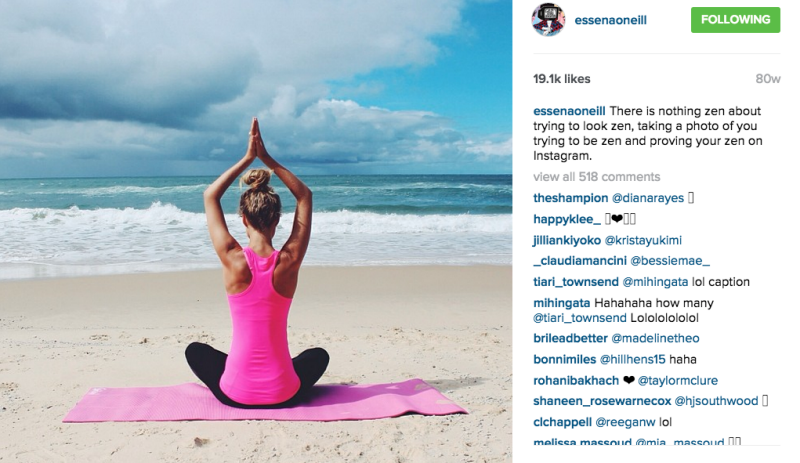Image resolution: width=800 pixels, height=463 pixels.
Task: Visit happyklee_ commenter profile
Action: [567, 220]
